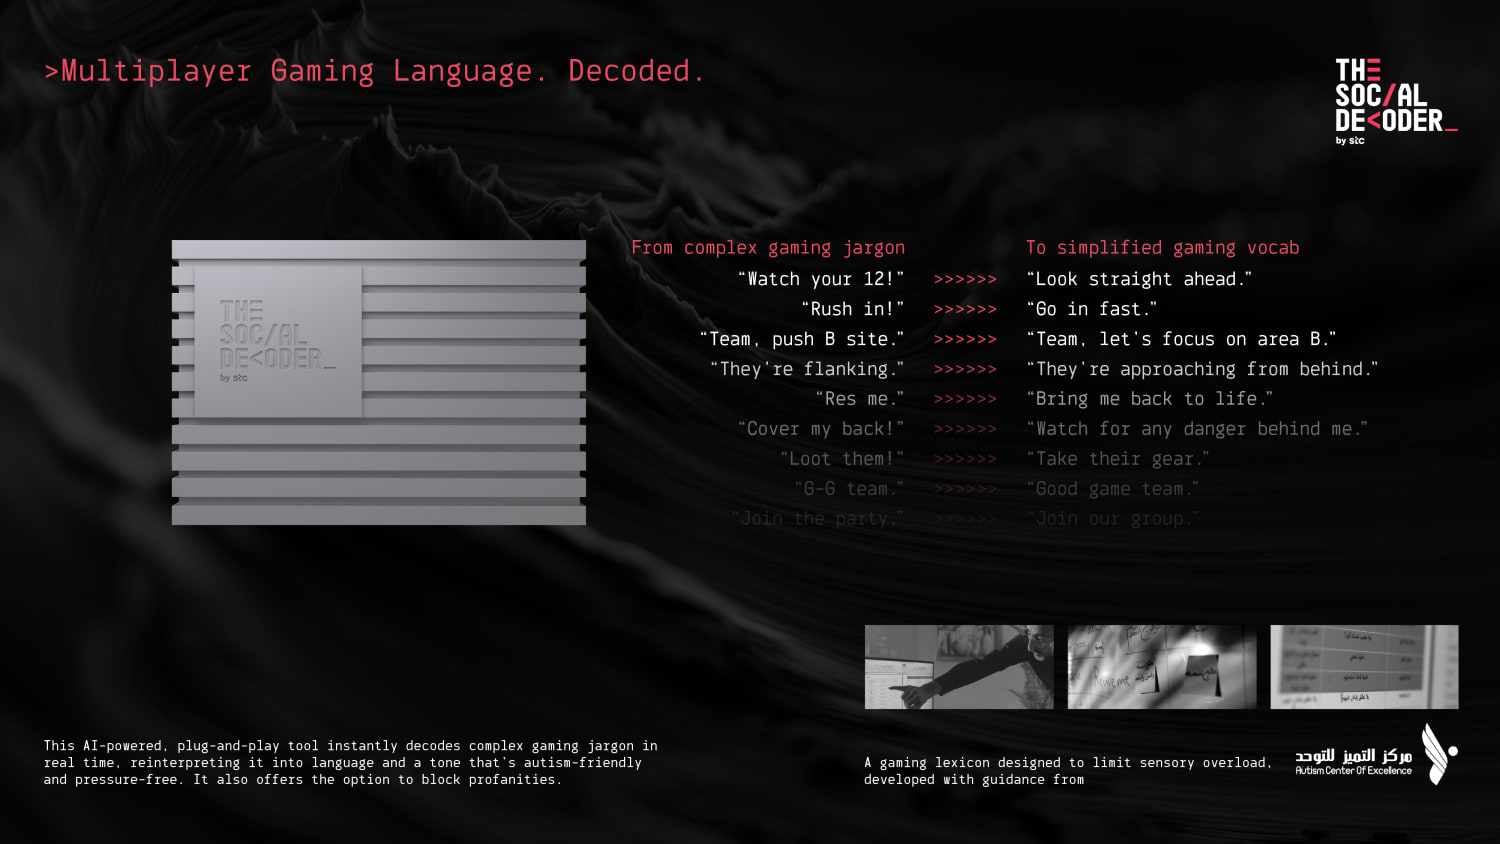Click the phrase "Res me."
This screenshot has height=844, width=1500.
coord(860,399)
